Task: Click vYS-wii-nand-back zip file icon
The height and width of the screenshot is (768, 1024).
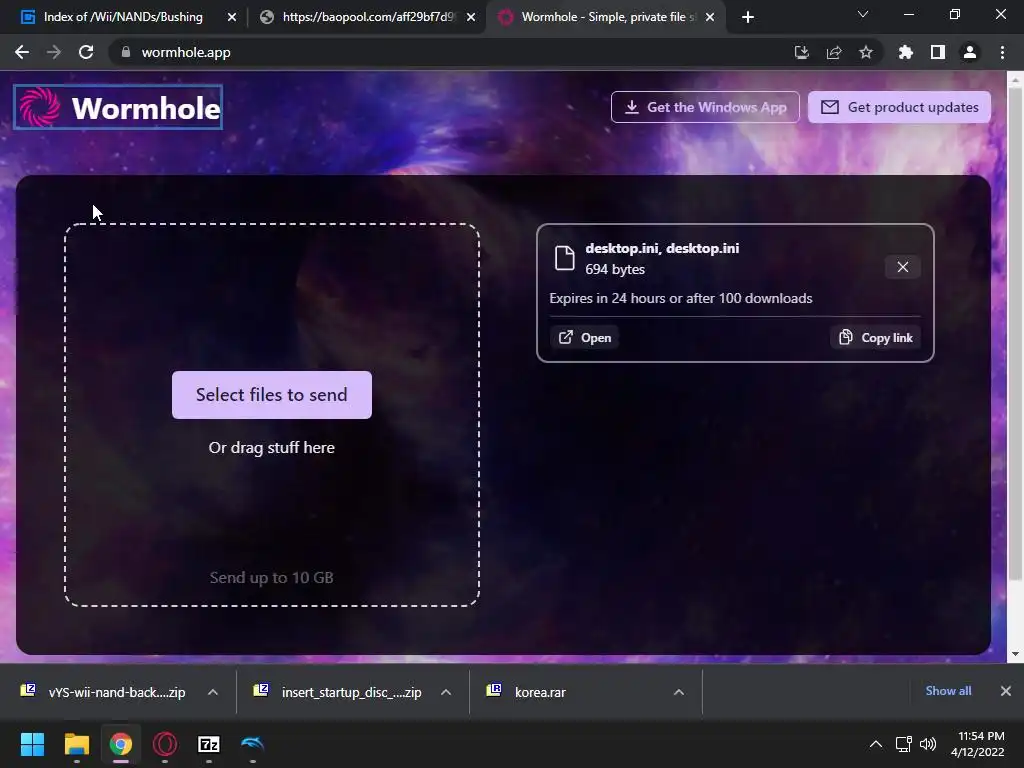Action: point(28,690)
